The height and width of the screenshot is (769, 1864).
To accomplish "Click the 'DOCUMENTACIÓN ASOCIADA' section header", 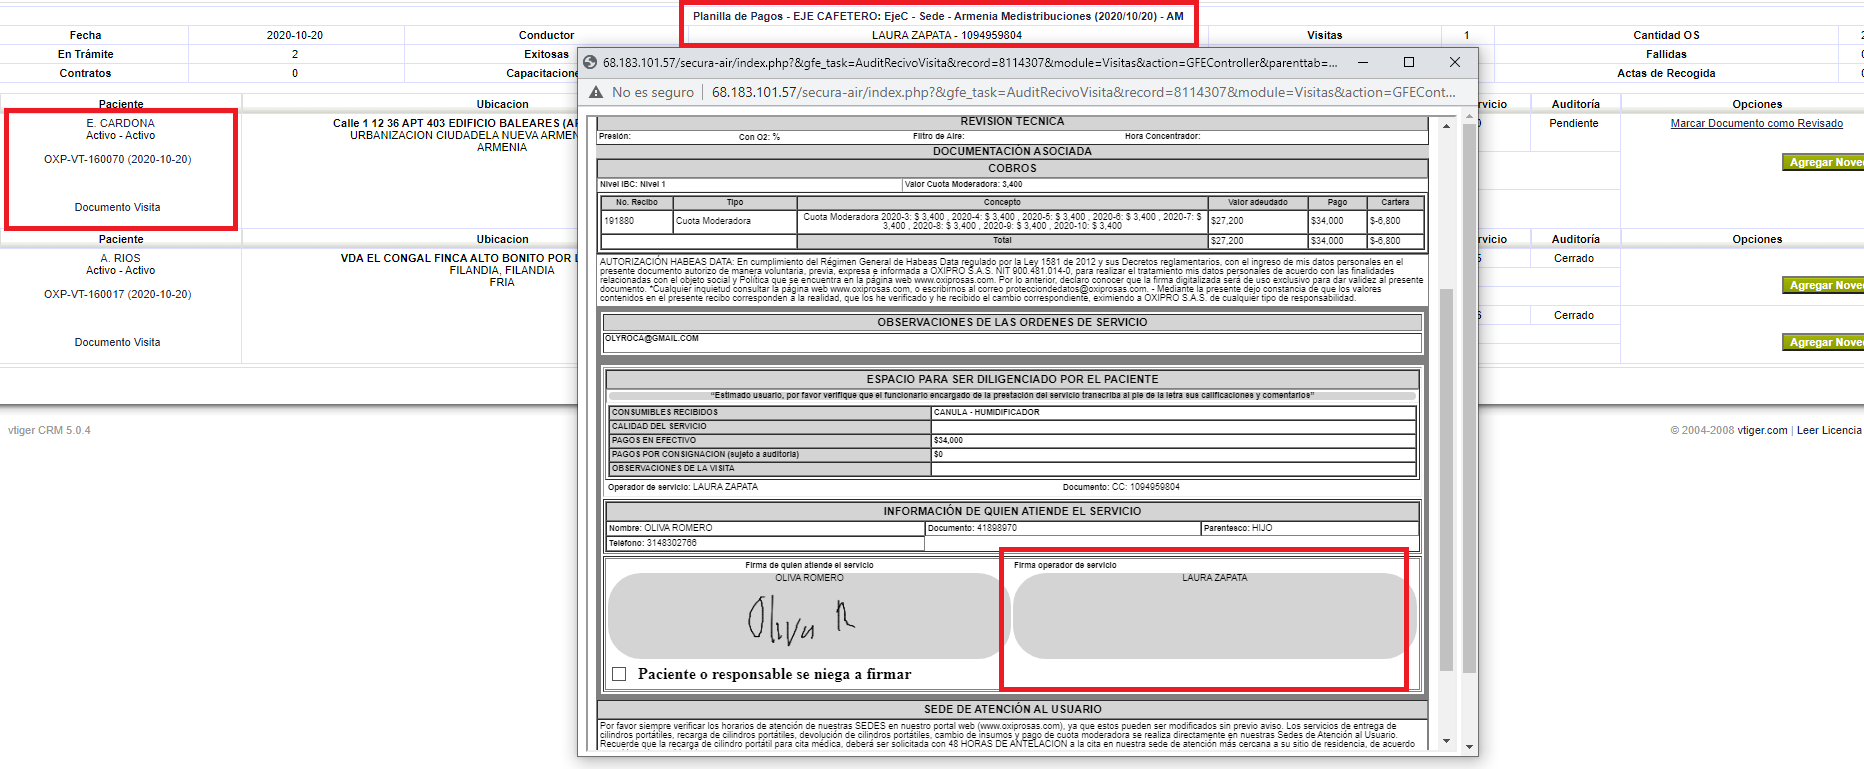I will [x=1012, y=152].
